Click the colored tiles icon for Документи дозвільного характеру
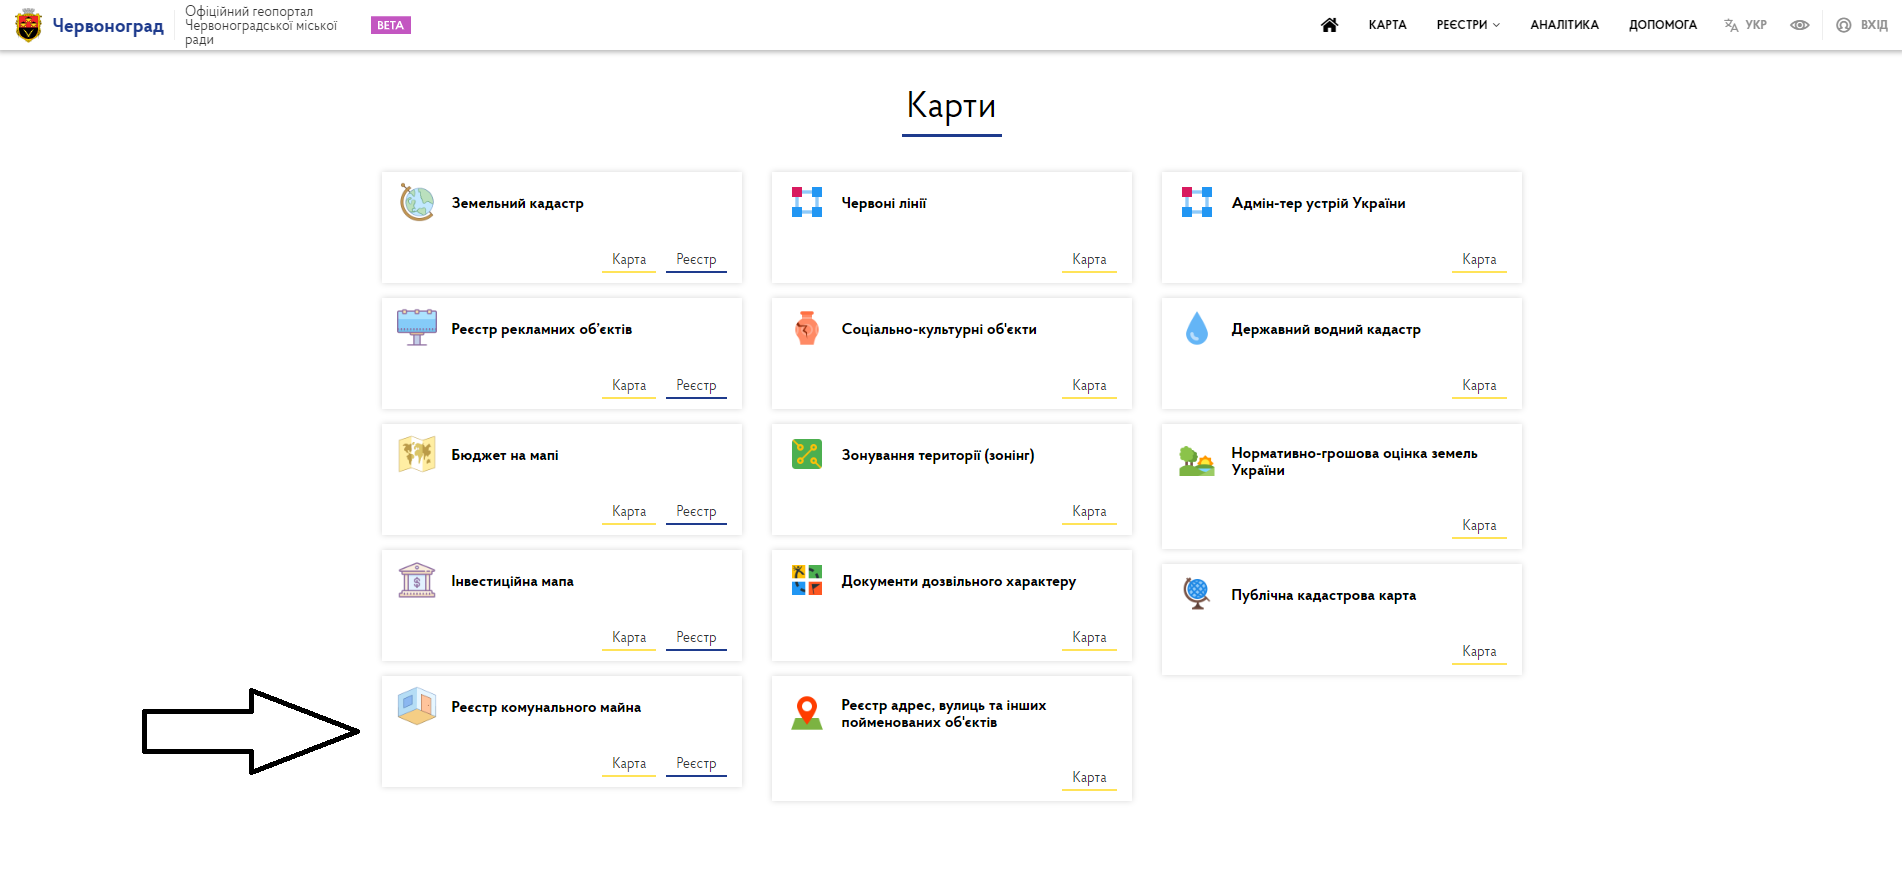Image resolution: width=1902 pixels, height=886 pixels. click(x=807, y=580)
